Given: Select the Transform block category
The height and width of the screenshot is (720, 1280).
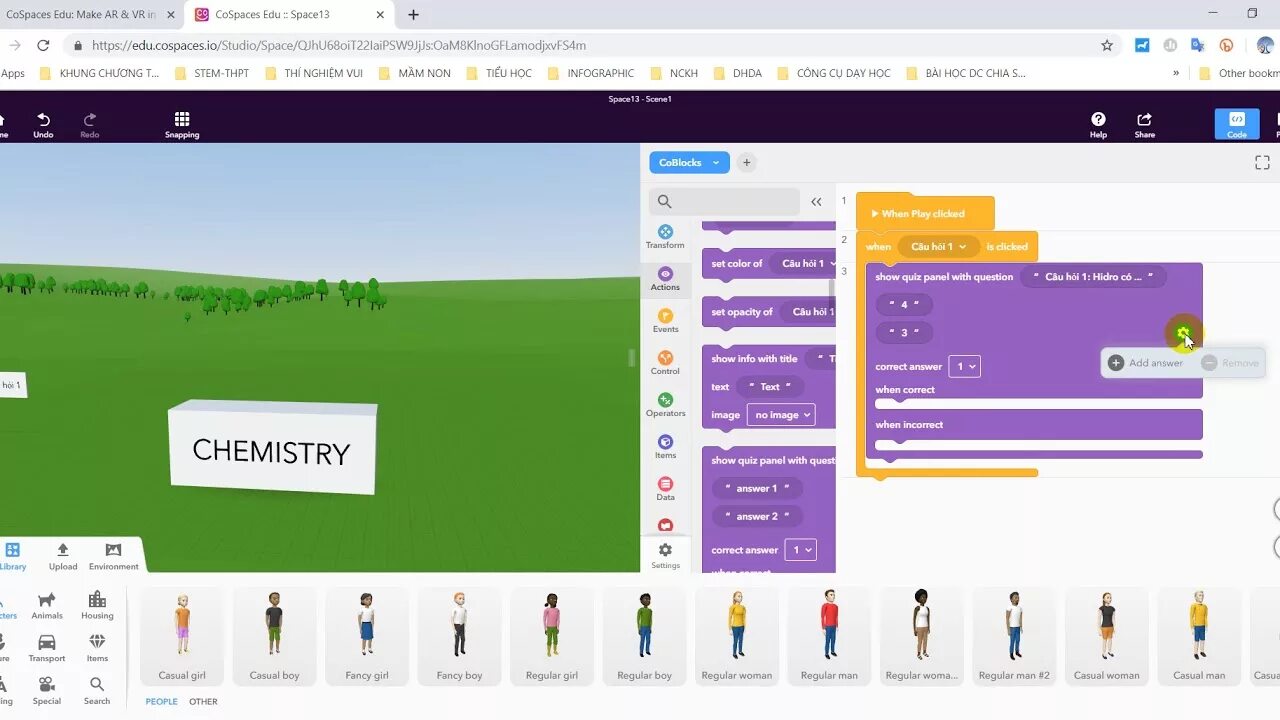Looking at the screenshot, I should coord(665,237).
